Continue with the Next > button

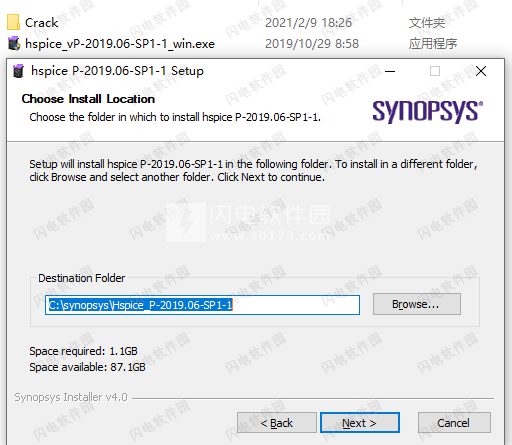point(360,423)
